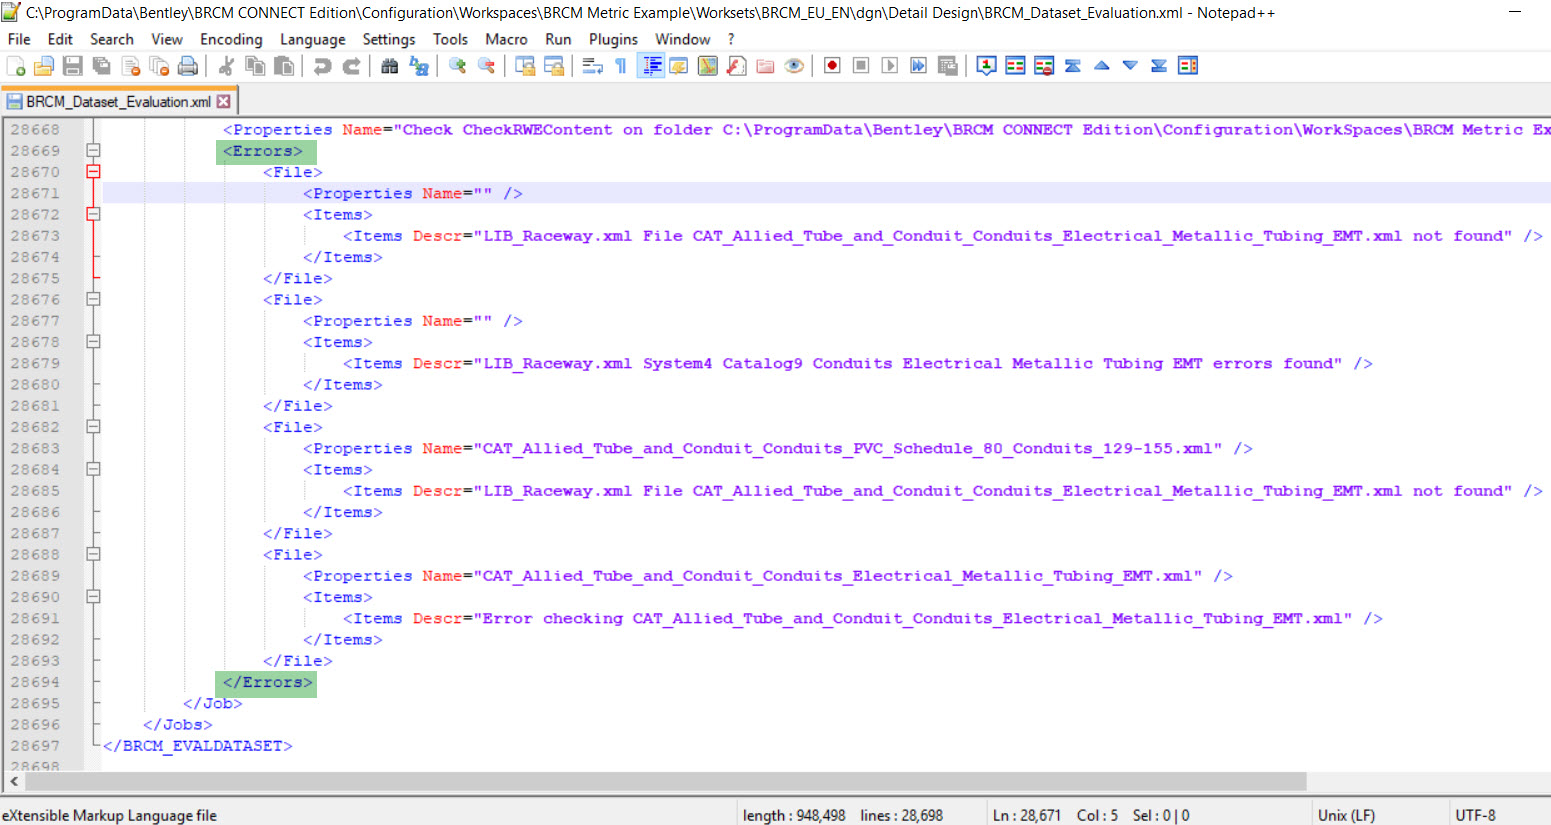Click the Monitoring eye icon
Image resolution: width=1551 pixels, height=825 pixels.
pos(794,66)
